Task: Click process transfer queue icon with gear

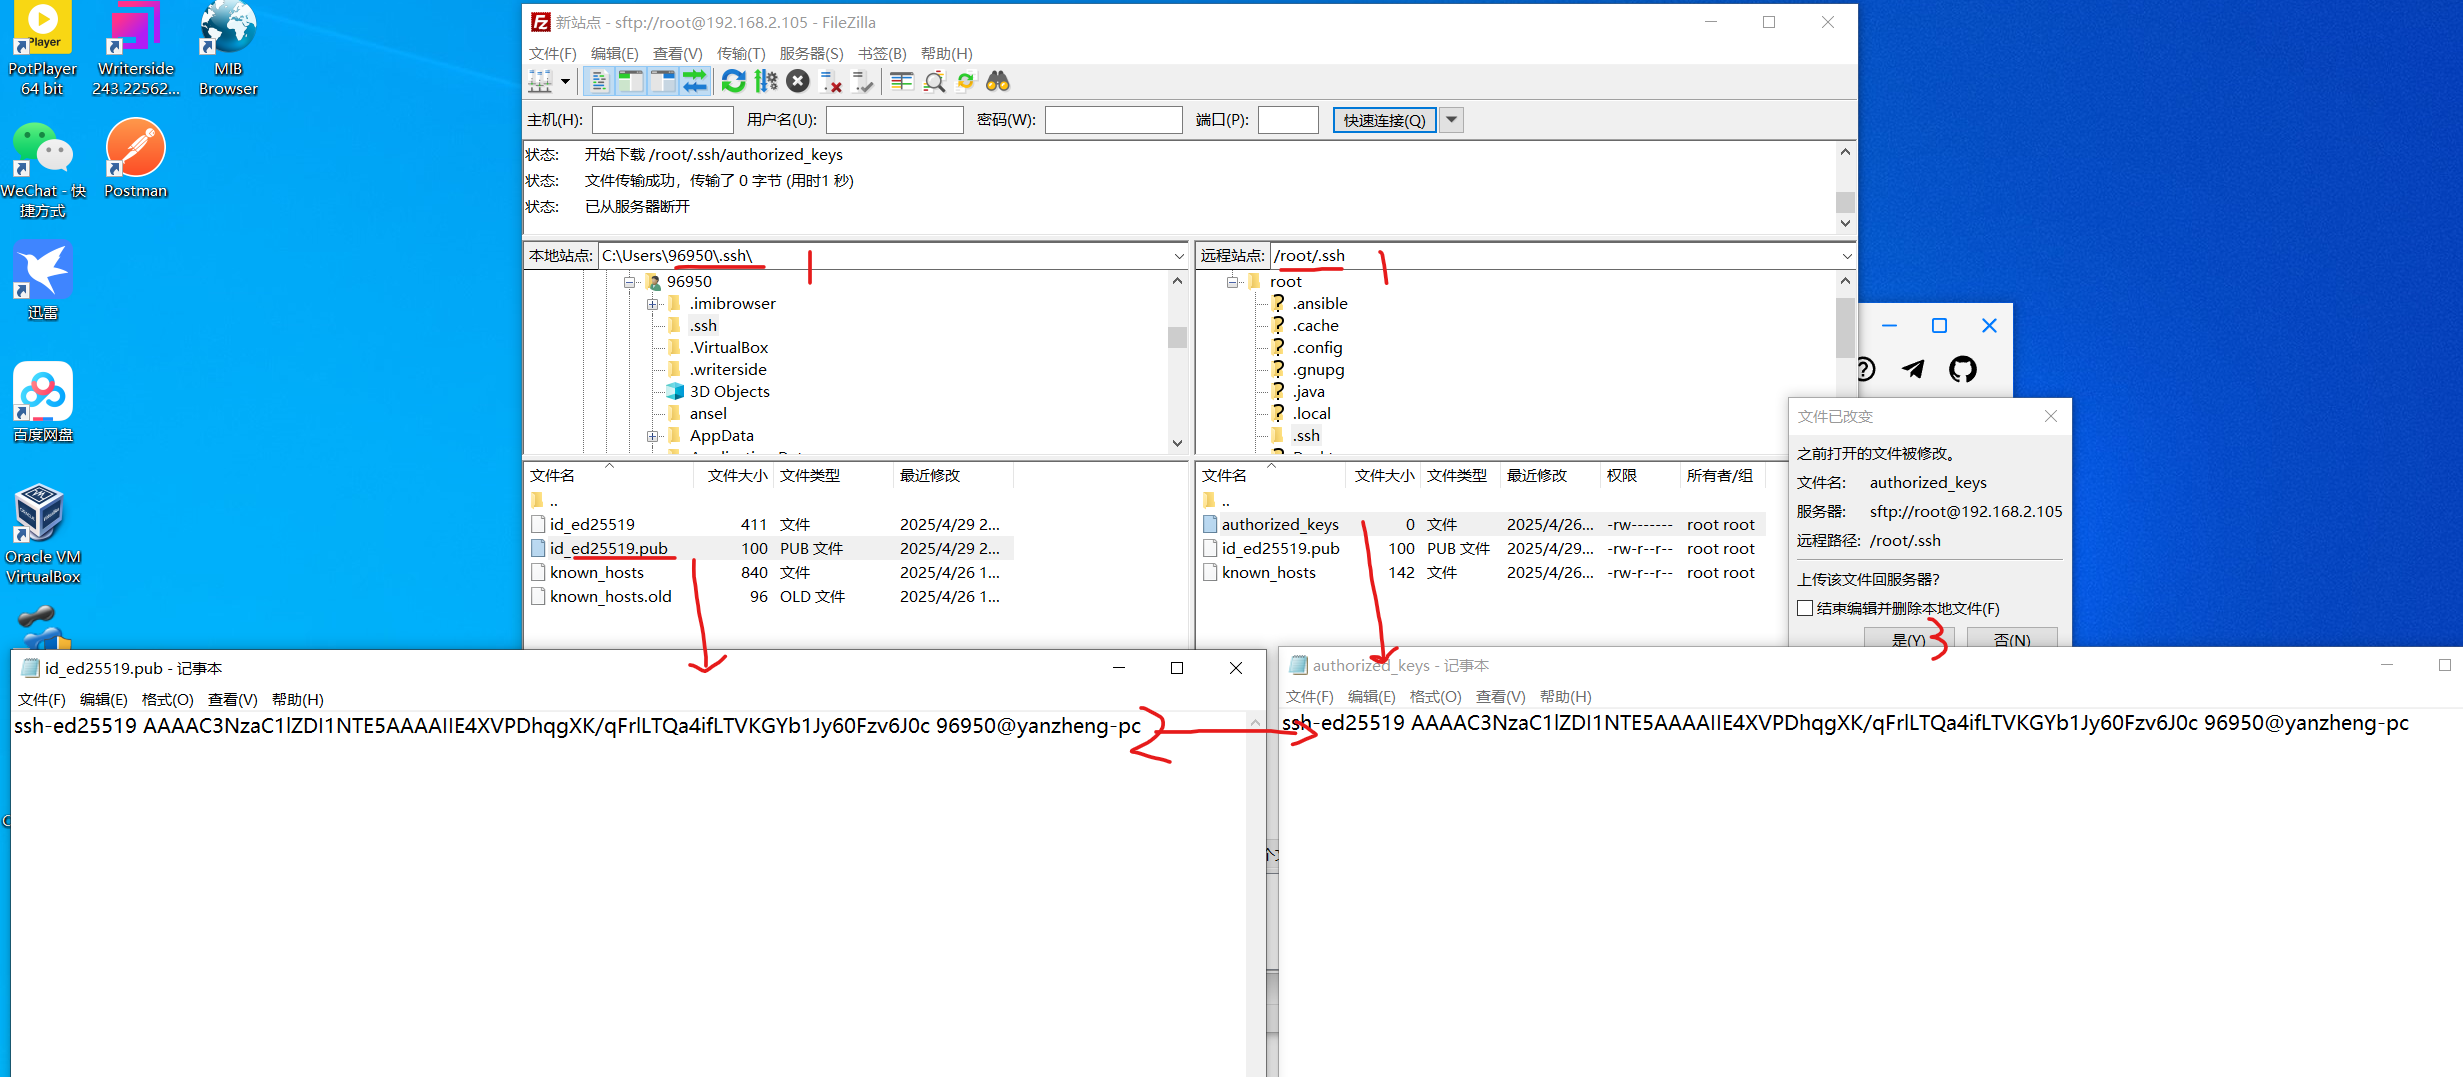Action: 766,82
